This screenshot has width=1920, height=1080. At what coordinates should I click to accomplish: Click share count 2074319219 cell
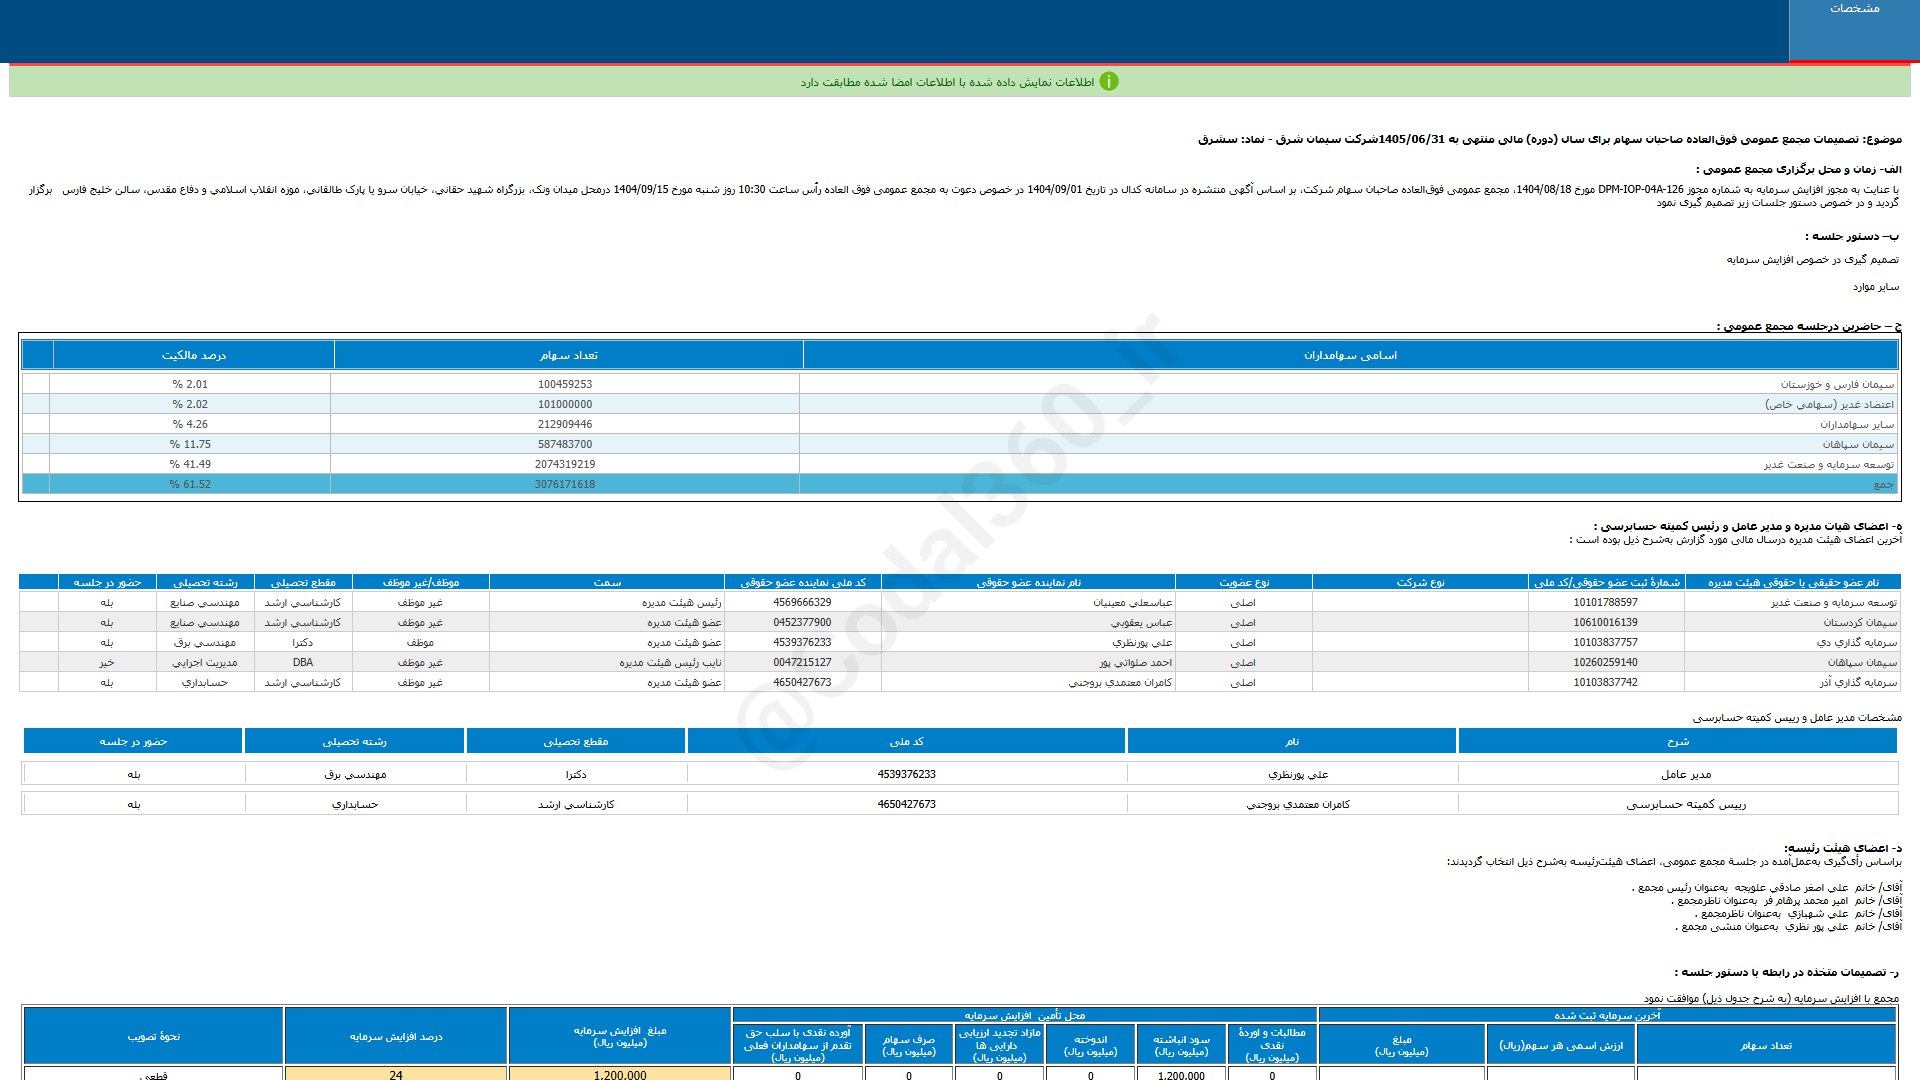(565, 464)
